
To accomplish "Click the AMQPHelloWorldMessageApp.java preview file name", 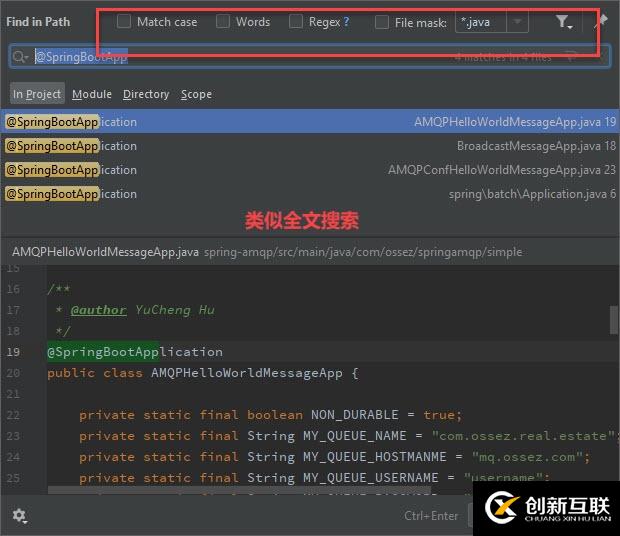I will click(106, 252).
